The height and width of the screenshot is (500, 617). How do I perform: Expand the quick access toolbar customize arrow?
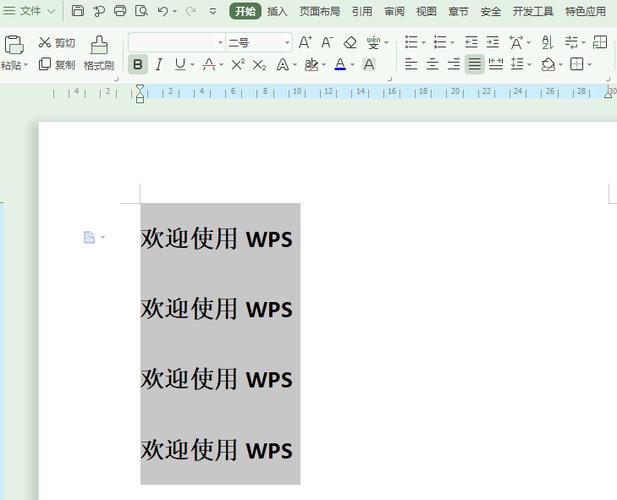click(x=212, y=11)
